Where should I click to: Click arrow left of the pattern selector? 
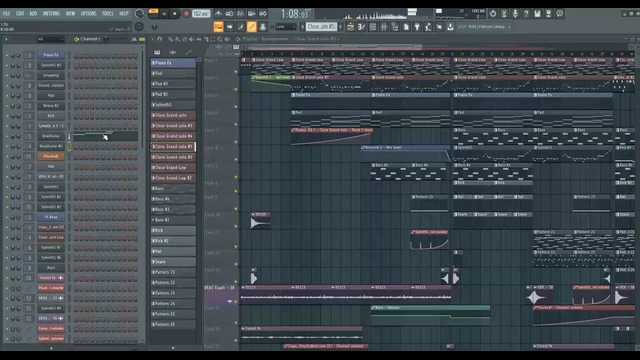point(302,27)
